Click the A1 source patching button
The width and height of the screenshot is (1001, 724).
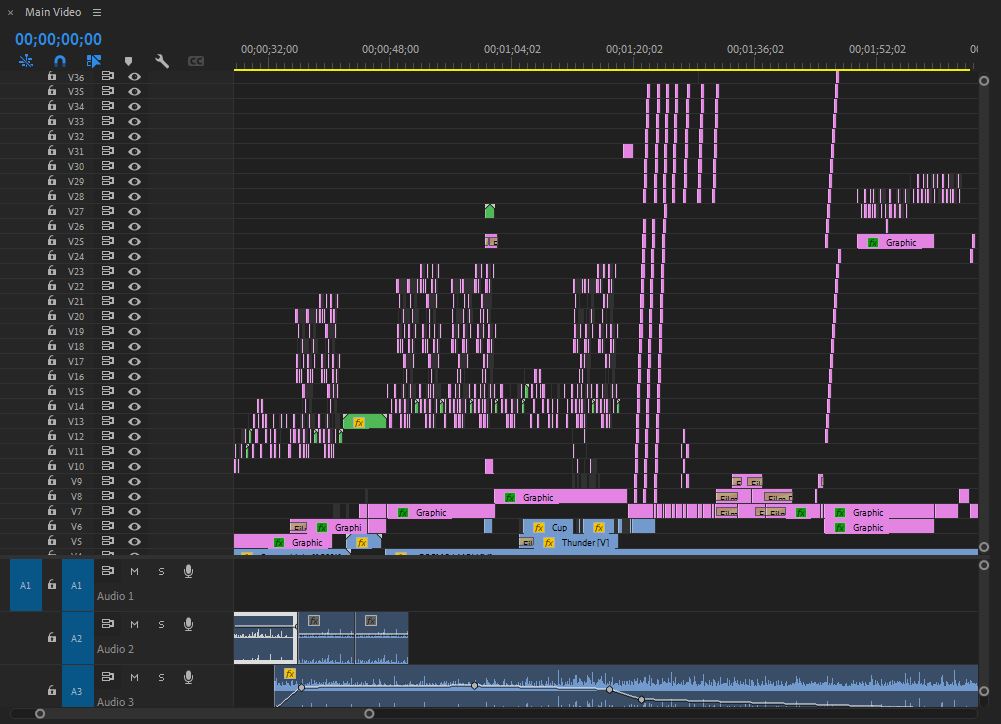pos(26,585)
